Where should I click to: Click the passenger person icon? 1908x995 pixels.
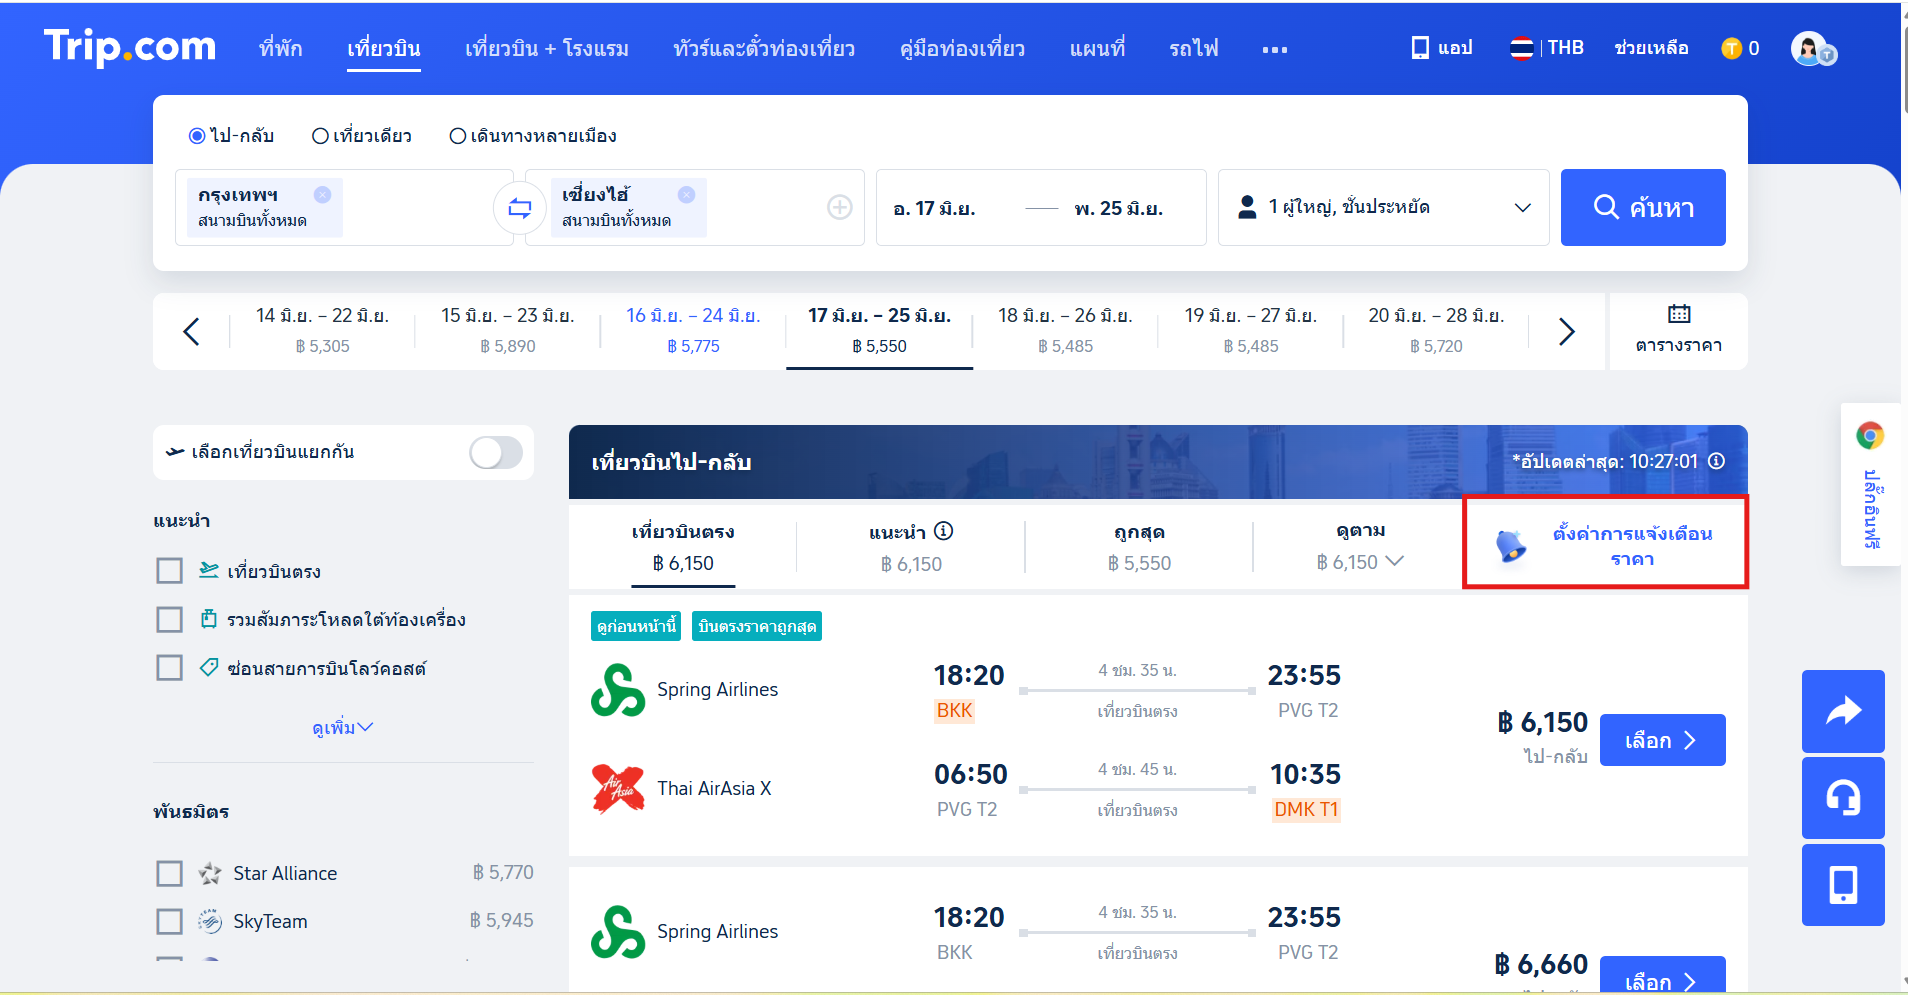(1247, 207)
